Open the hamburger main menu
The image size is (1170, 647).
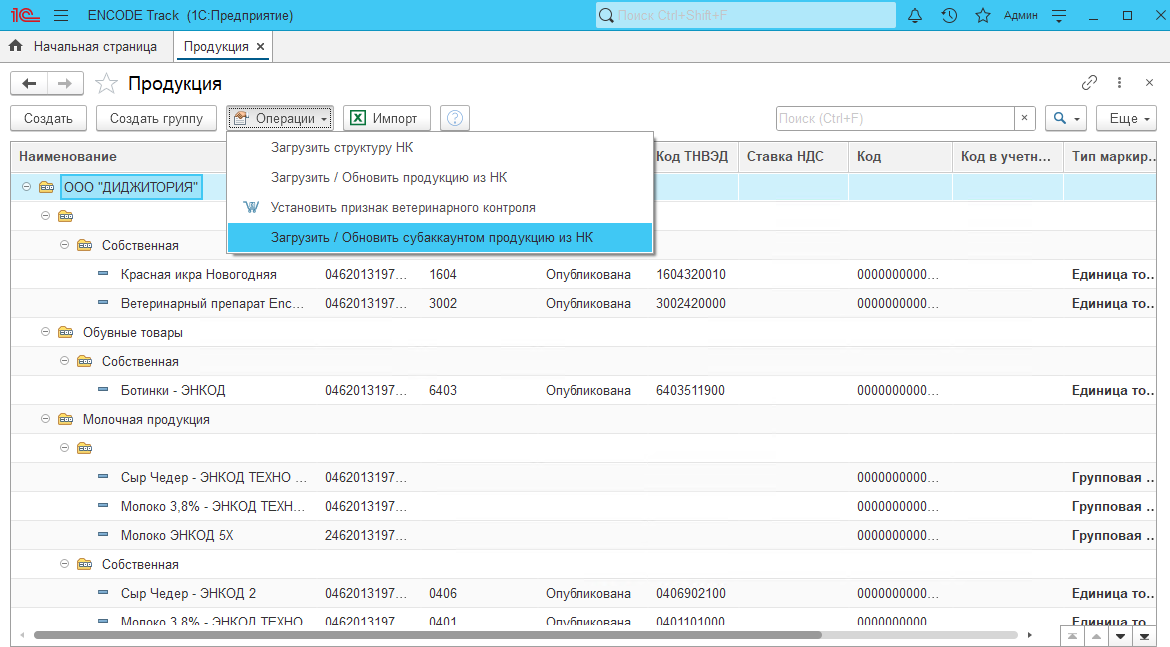pyautogui.click(x=61, y=15)
